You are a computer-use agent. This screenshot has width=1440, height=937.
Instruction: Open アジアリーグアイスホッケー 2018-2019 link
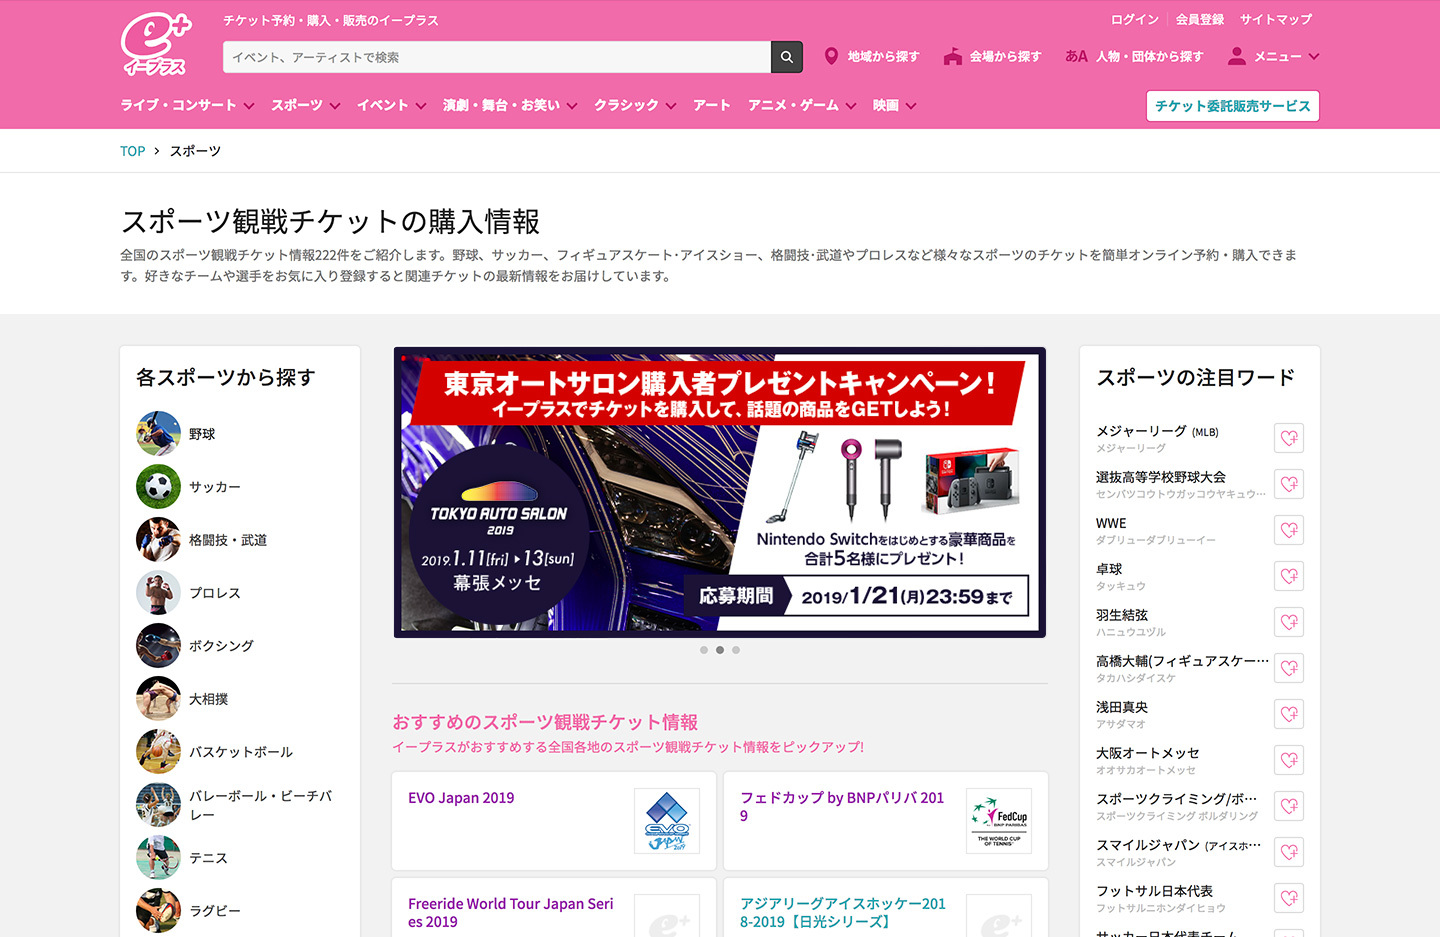843,912
